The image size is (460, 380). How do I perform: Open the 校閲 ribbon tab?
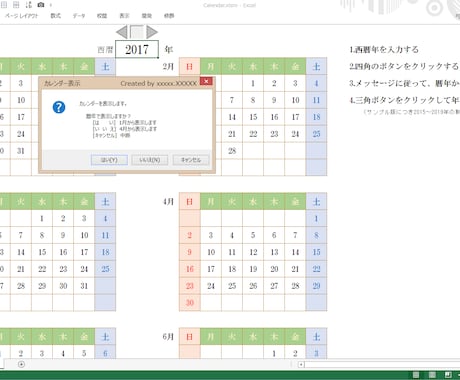coord(102,16)
